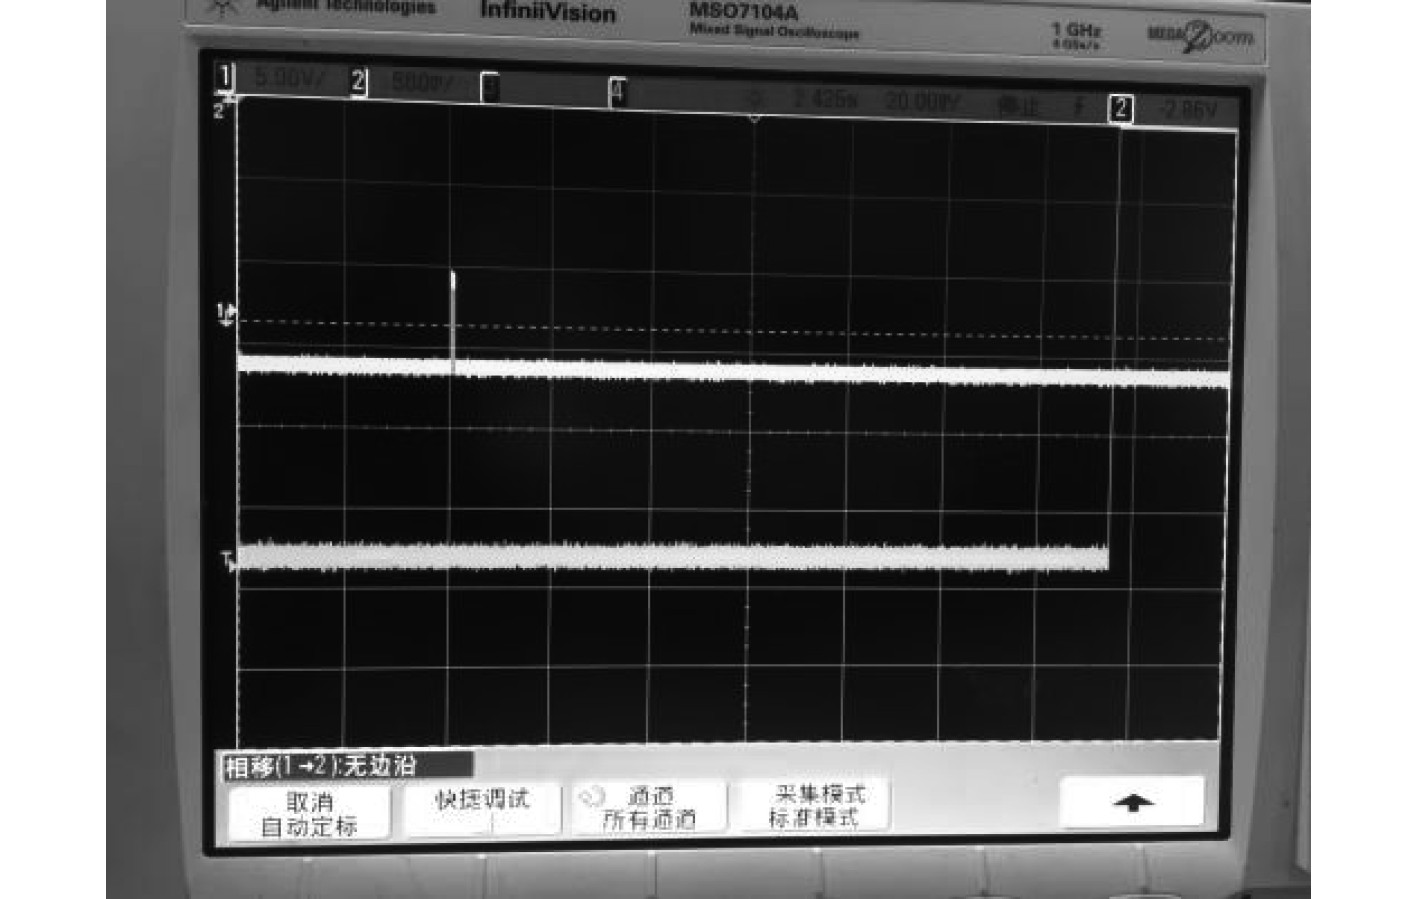Click the trigger level T marker on left edge

(x=228, y=559)
